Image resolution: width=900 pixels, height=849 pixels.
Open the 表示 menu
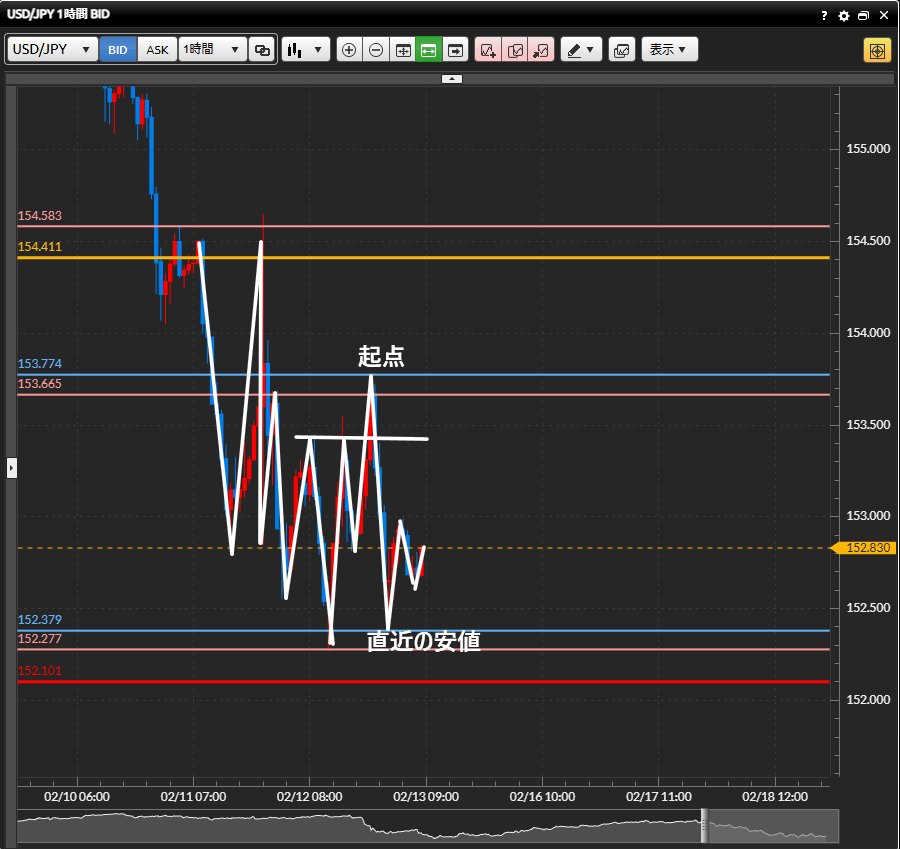click(x=669, y=49)
